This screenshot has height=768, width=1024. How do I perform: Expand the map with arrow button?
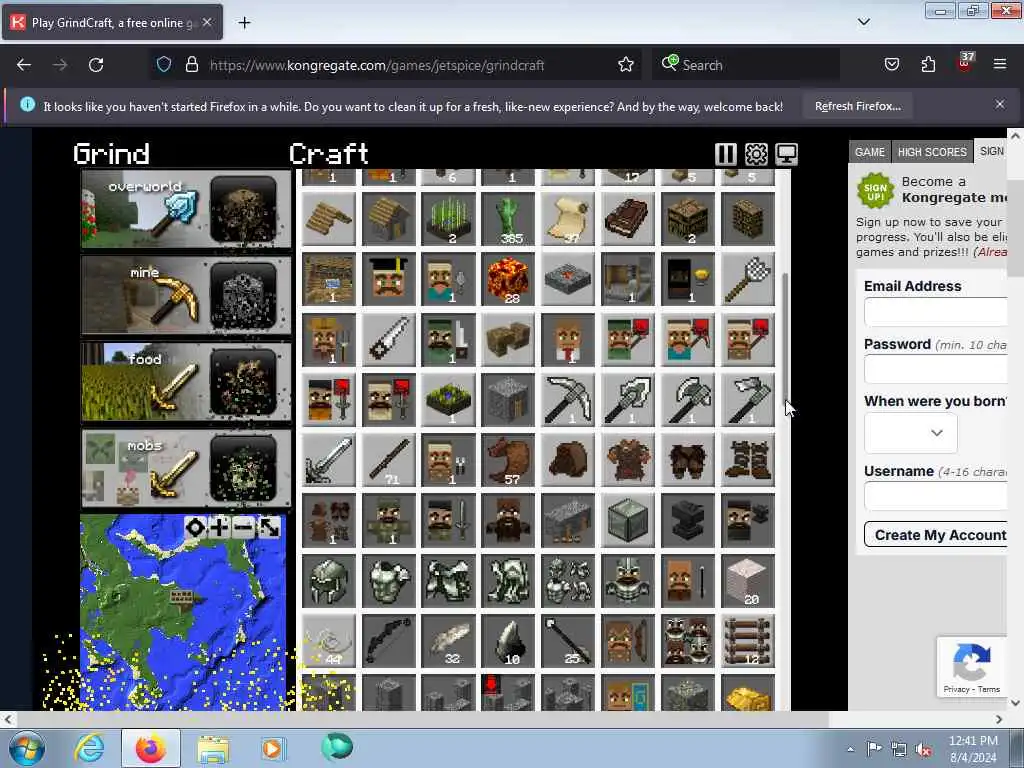coord(268,527)
